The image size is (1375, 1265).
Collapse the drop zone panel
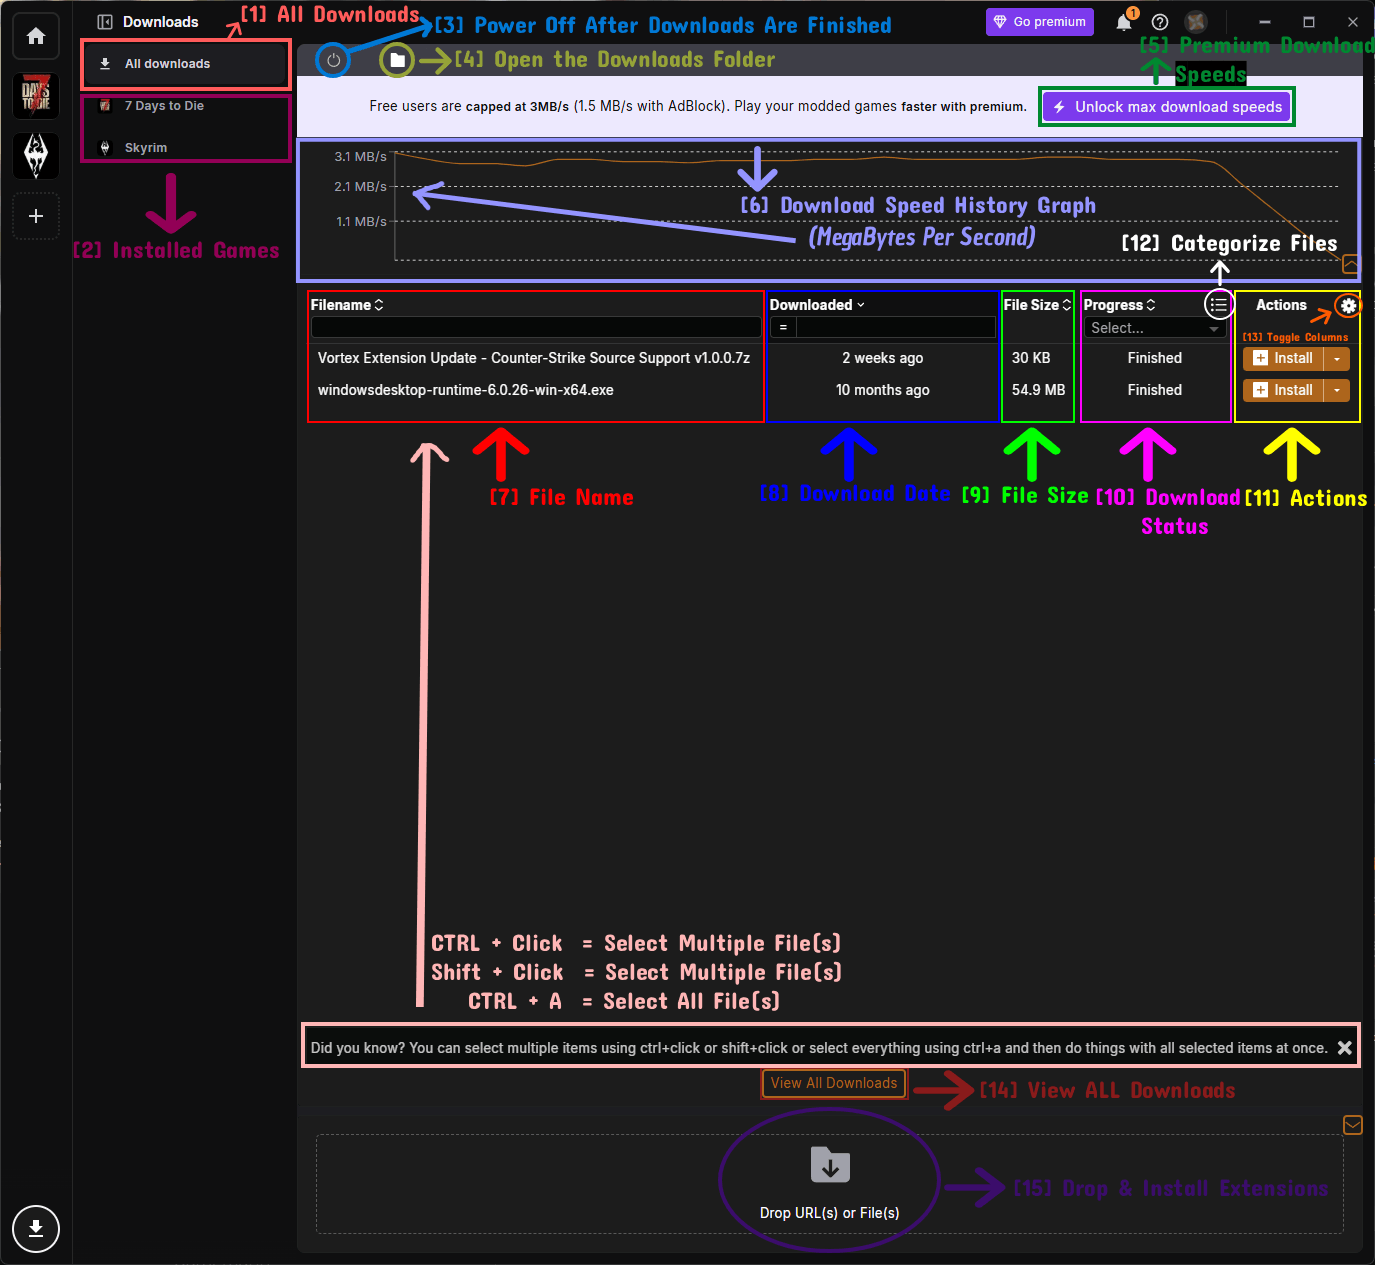coord(1352,1125)
